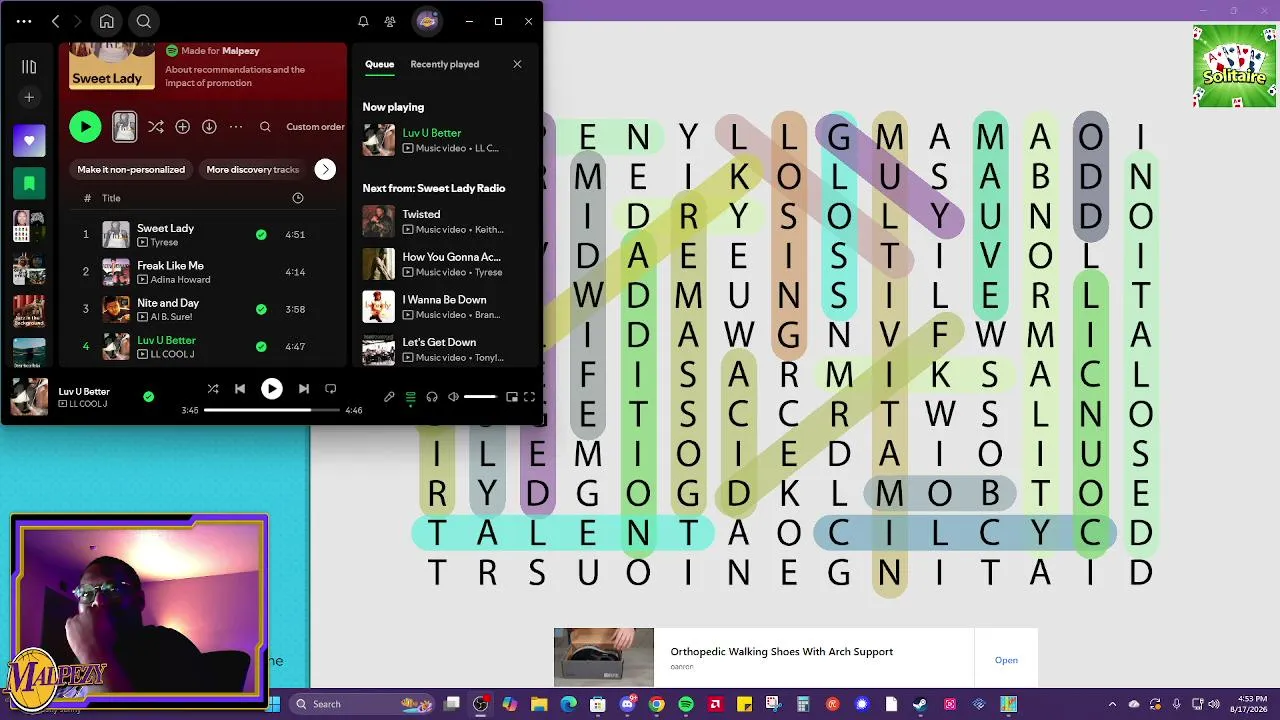This screenshot has width=1280, height=720.
Task: Sort tracks by the duration clock column
Action: click(x=297, y=198)
